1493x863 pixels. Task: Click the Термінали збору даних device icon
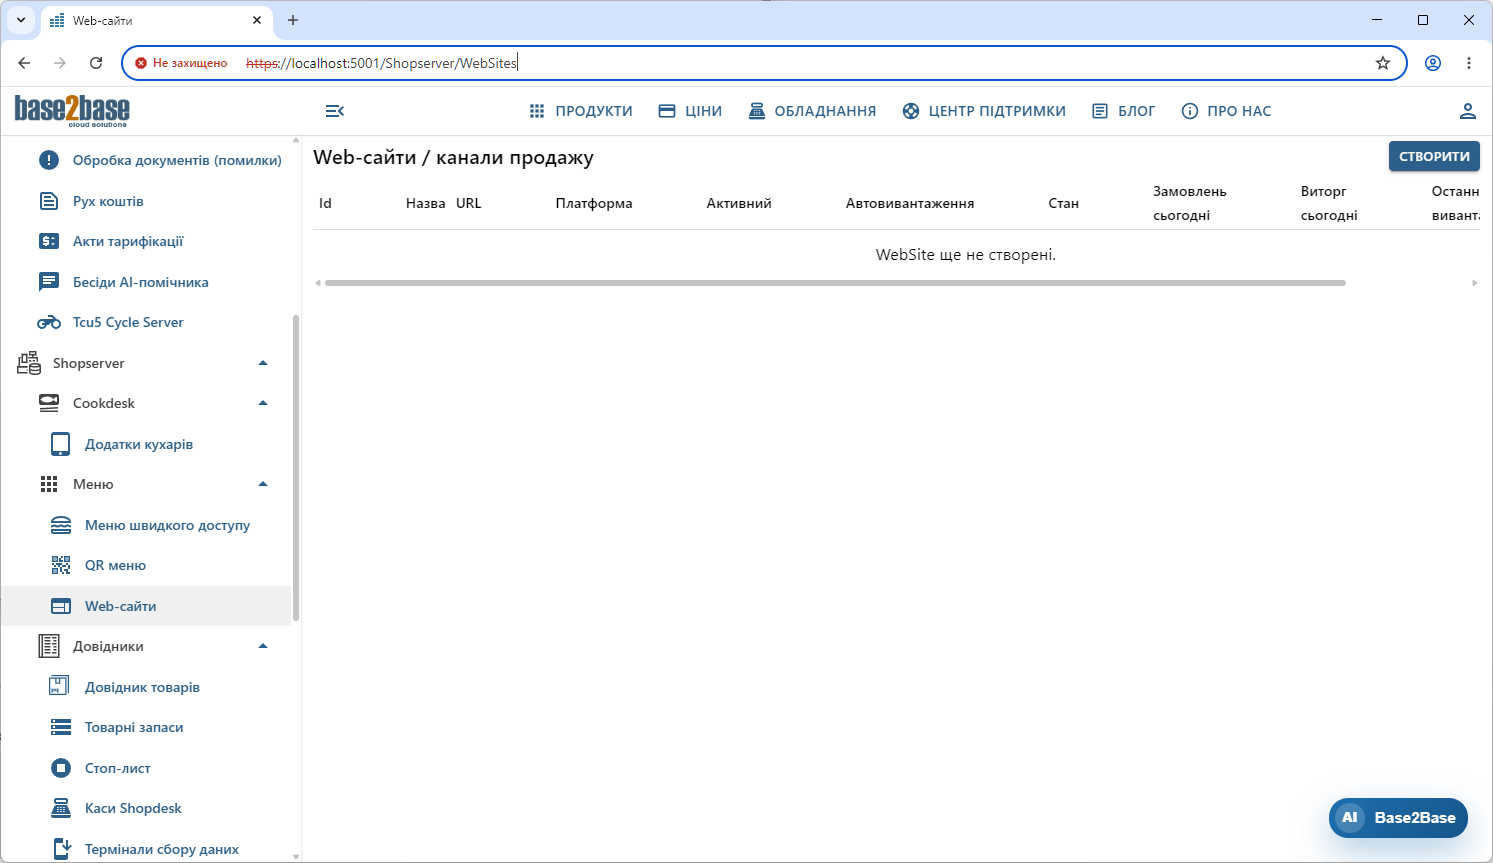coord(61,849)
